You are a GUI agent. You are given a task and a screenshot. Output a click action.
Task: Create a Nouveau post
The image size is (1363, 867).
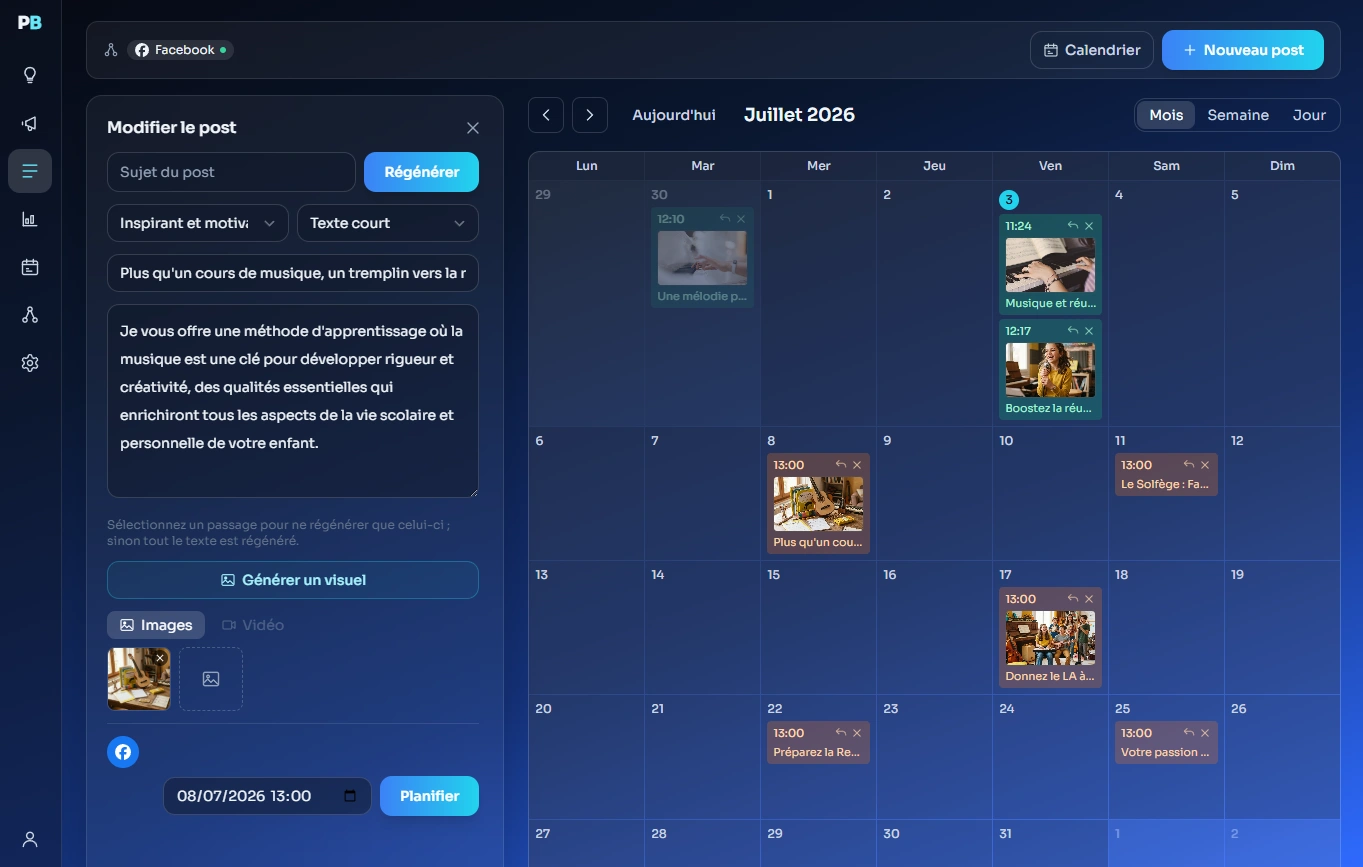click(1243, 50)
